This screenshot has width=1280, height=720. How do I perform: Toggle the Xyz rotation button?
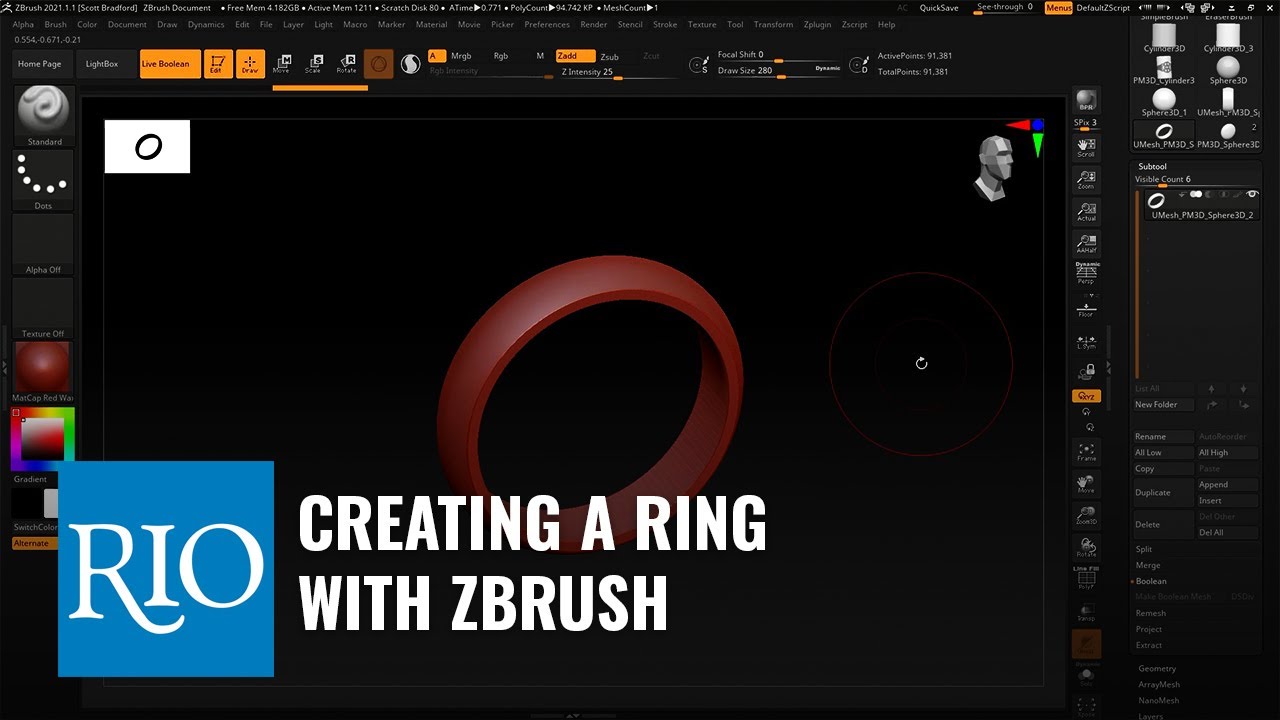(x=1086, y=396)
